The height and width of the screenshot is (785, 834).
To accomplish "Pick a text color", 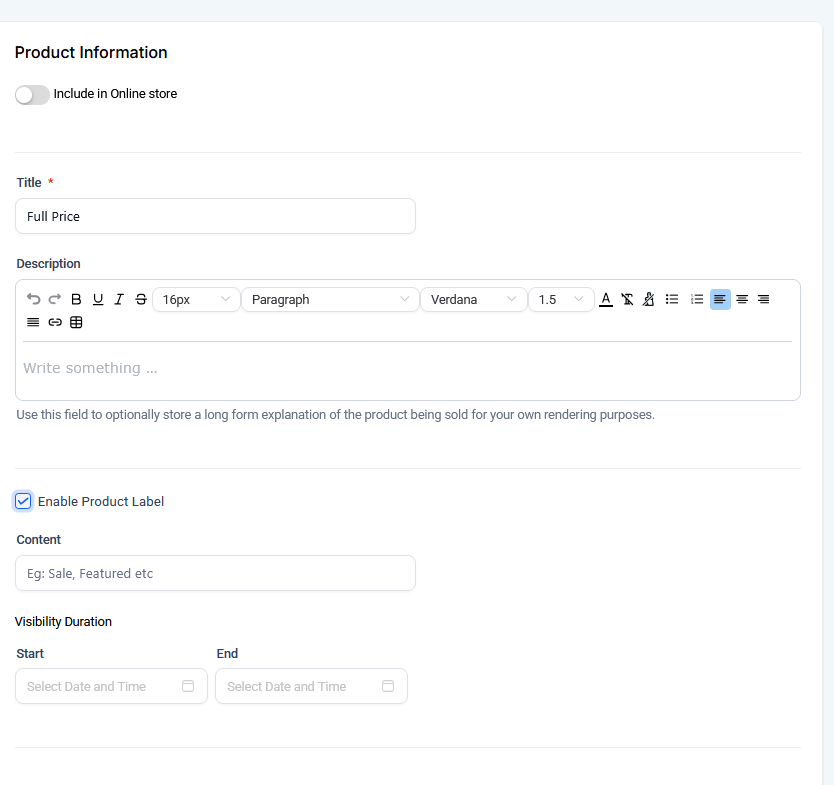I will (x=606, y=299).
